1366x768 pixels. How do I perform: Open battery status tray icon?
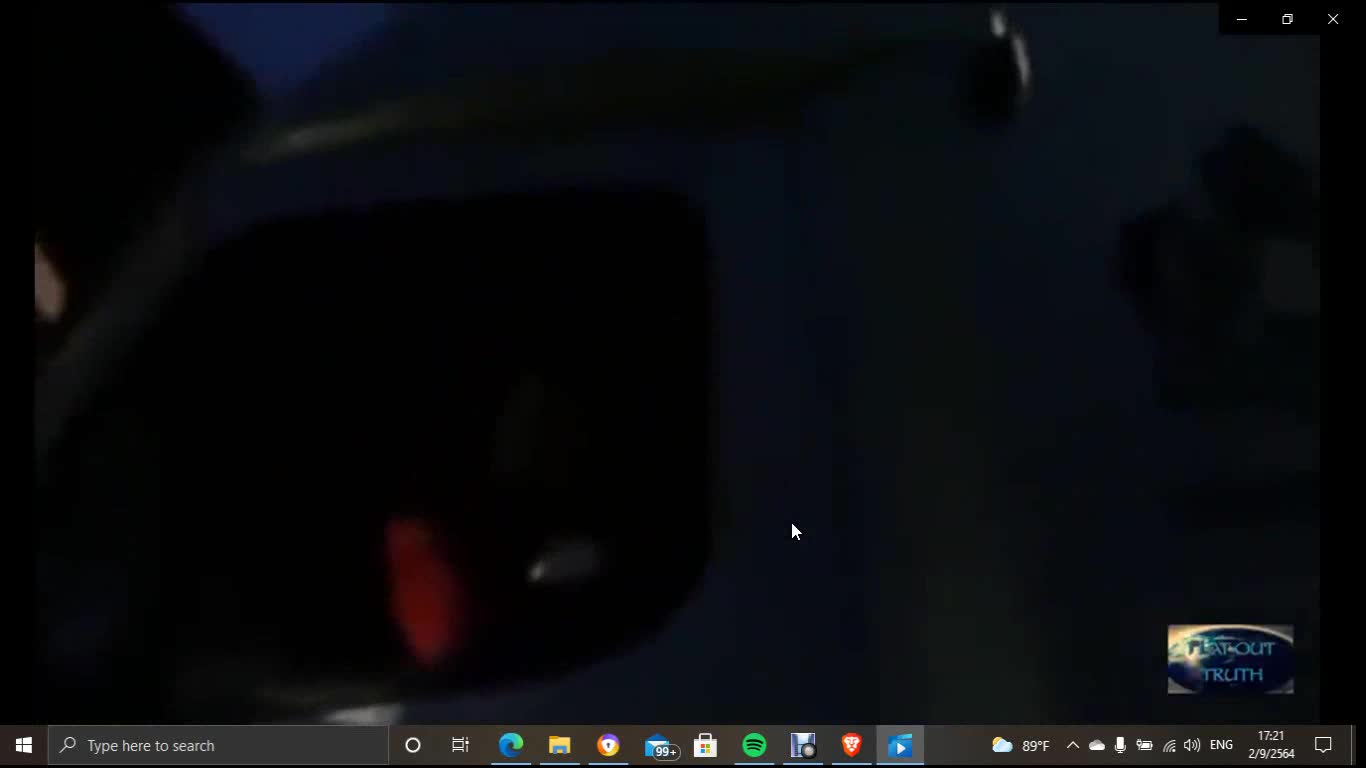point(1145,745)
